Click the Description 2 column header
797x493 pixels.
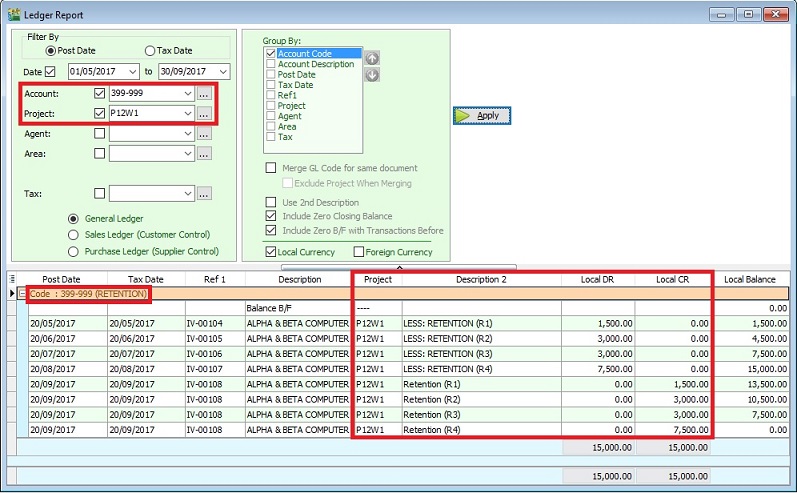coord(481,279)
